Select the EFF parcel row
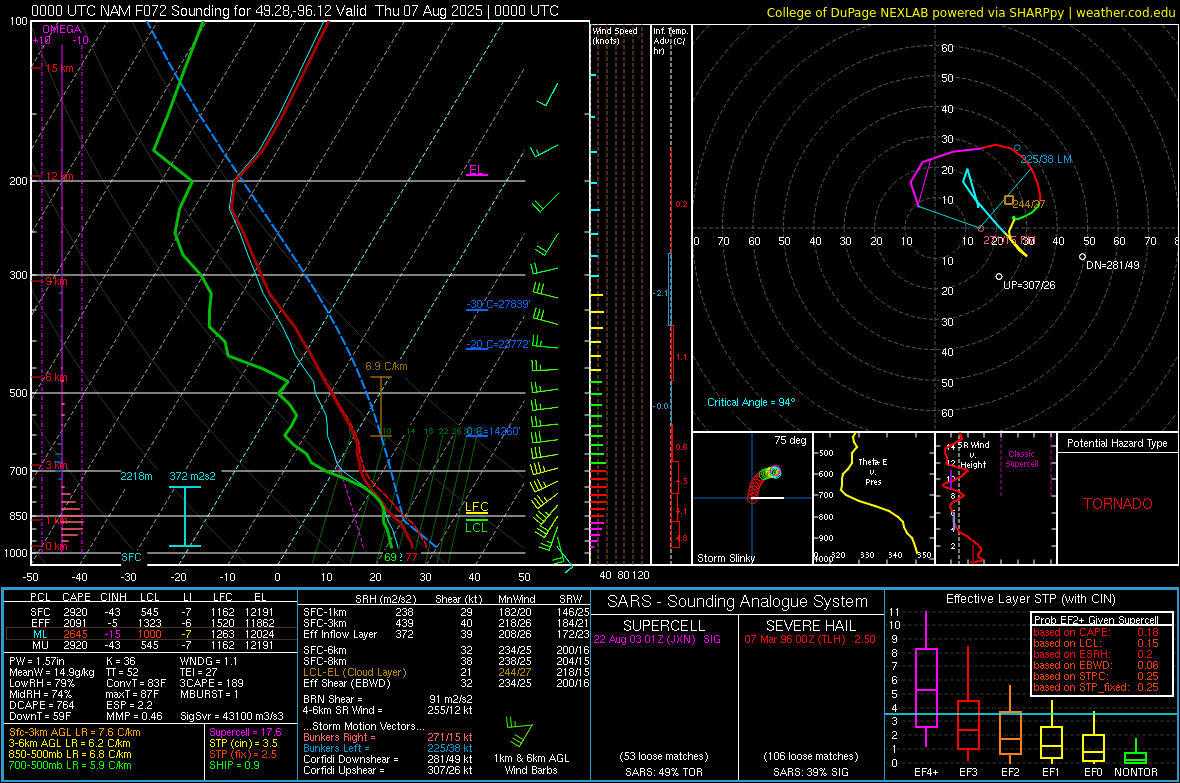The image size is (1180, 783). pos(150,623)
